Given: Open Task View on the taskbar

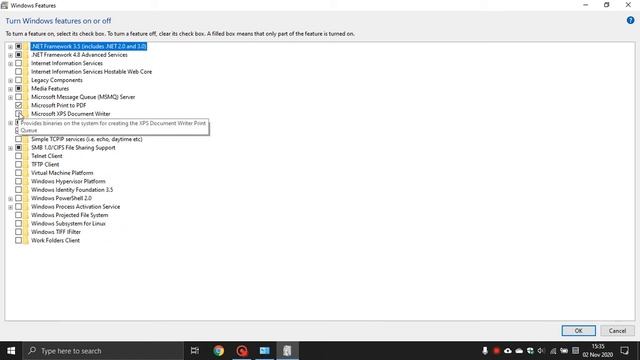Looking at the screenshot, I should [x=195, y=351].
